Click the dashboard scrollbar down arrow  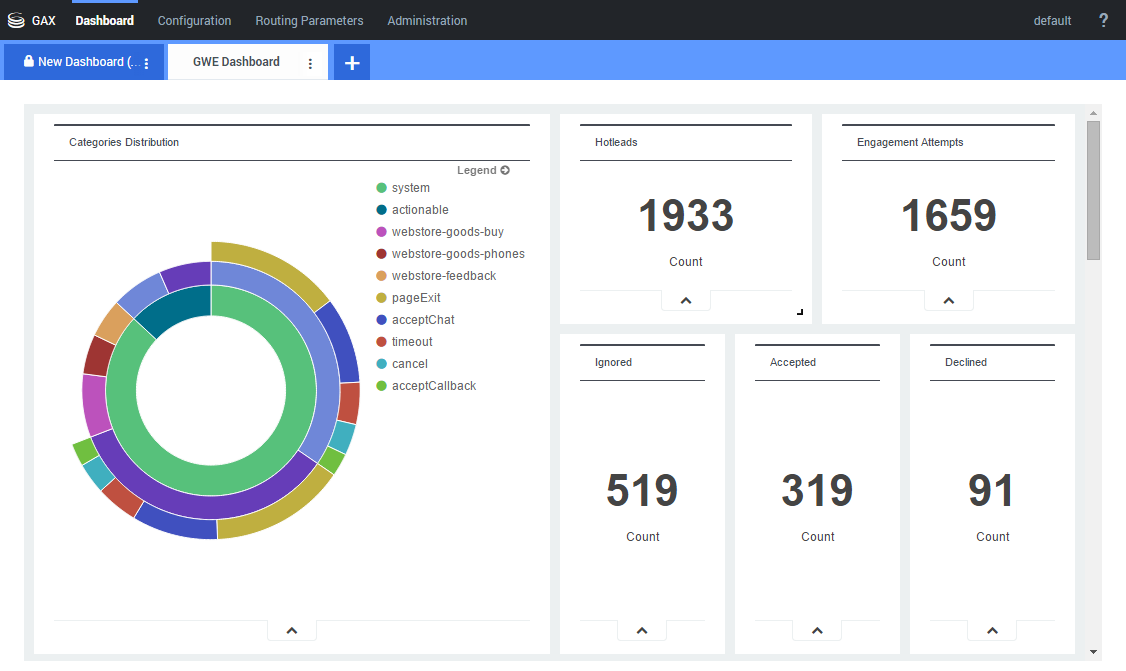1093,652
